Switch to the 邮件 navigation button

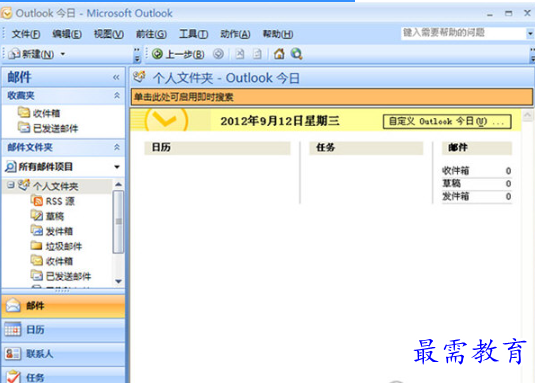coord(63,306)
